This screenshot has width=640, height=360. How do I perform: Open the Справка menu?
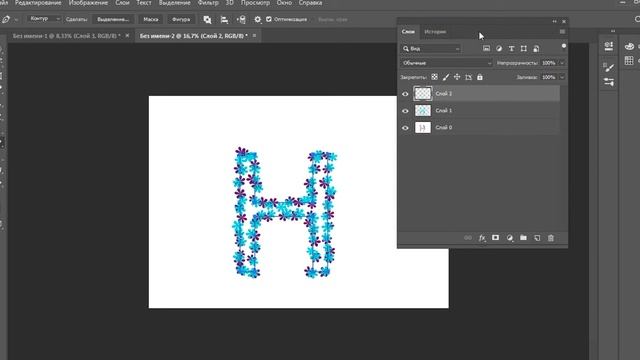tap(310, 3)
